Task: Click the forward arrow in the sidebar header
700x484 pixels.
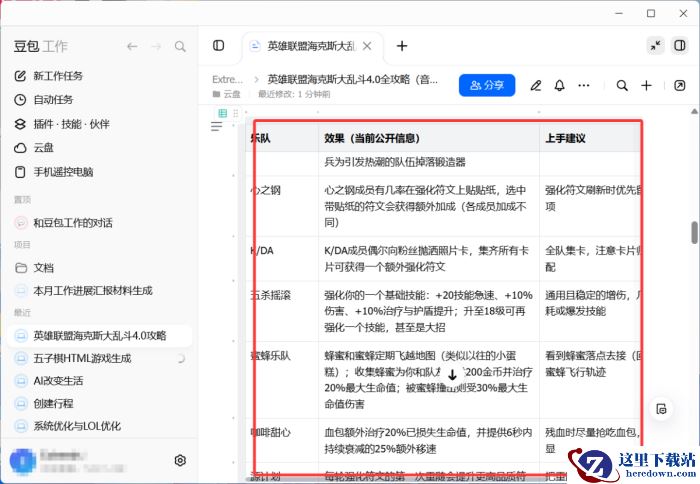Action: point(156,46)
